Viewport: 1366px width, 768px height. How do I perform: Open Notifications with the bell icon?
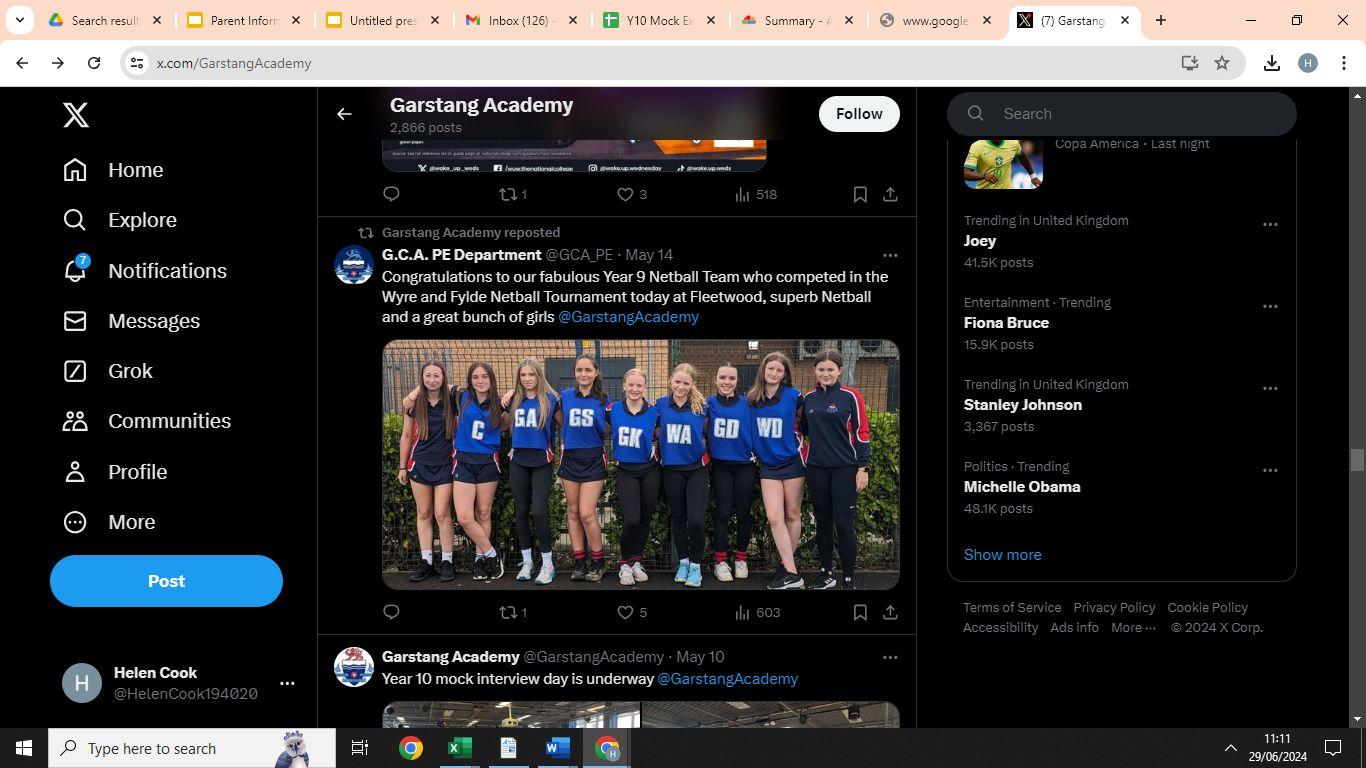[x=76, y=271]
